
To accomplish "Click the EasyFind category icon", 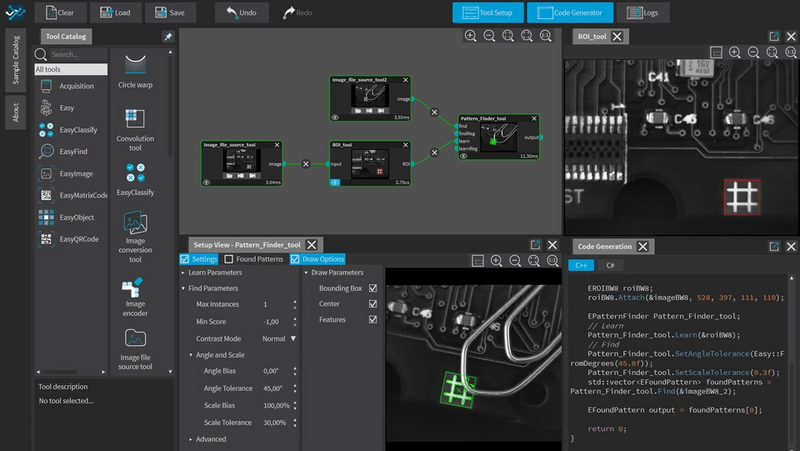I will point(47,151).
